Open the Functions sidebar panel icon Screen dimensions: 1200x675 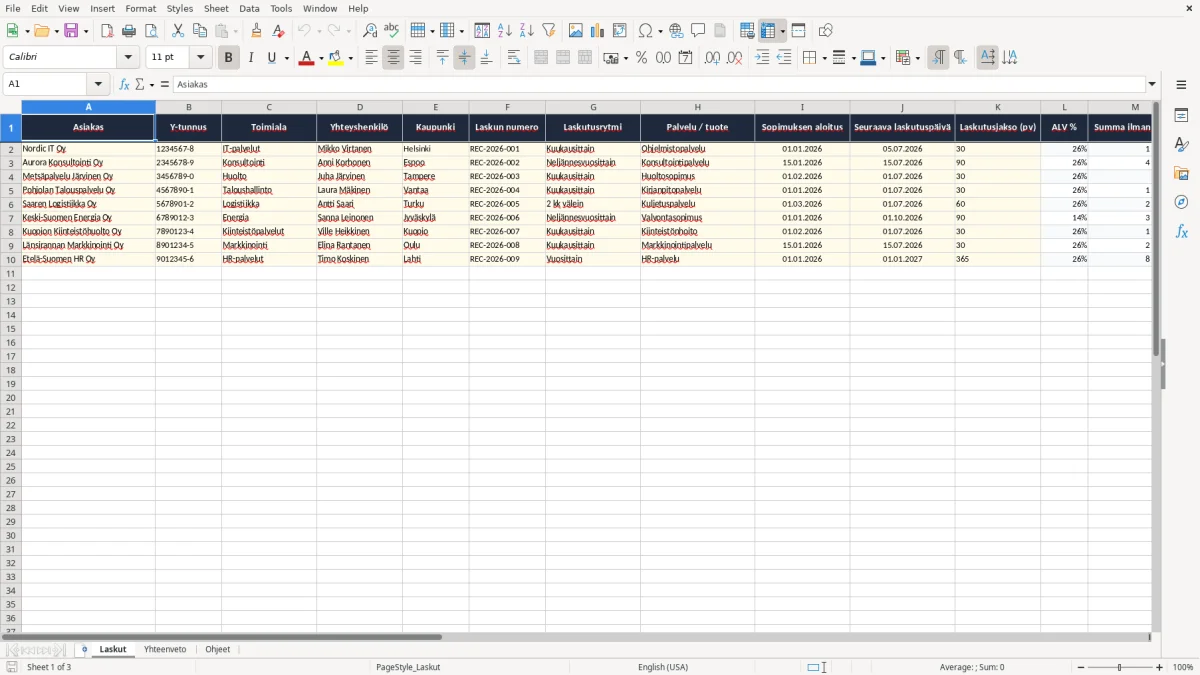1181,231
